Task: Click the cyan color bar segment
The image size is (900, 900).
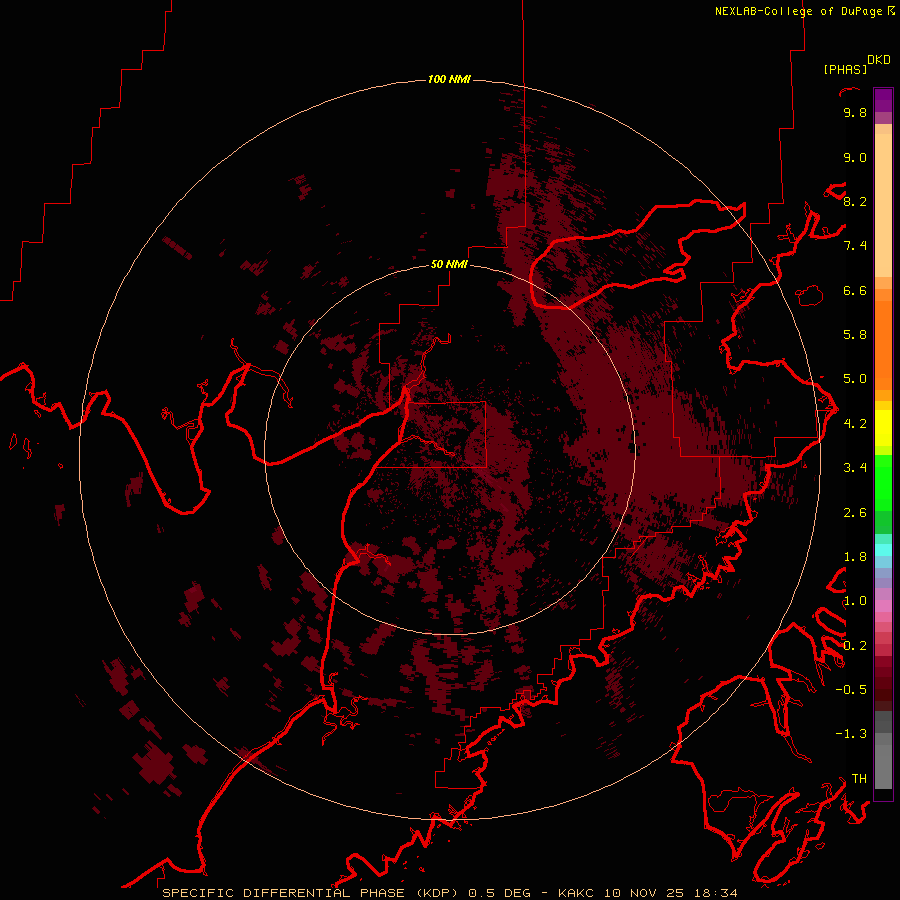Action: click(883, 549)
